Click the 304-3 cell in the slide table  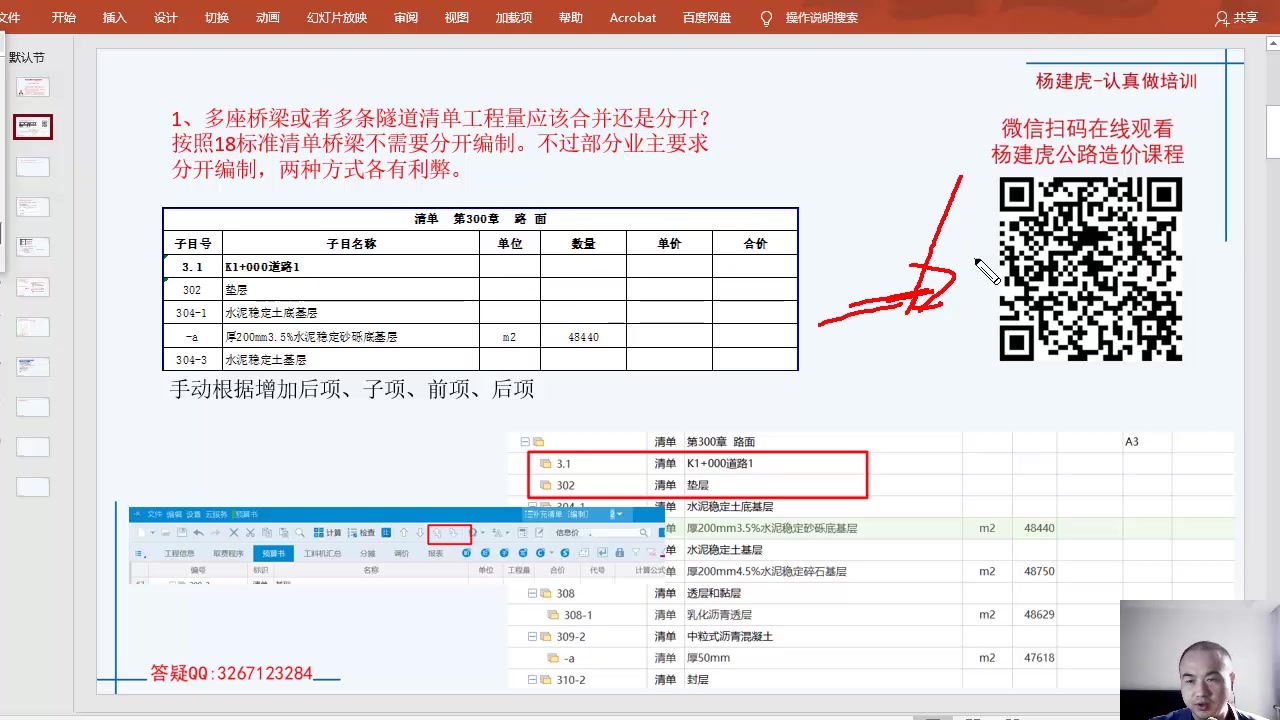tap(192, 359)
